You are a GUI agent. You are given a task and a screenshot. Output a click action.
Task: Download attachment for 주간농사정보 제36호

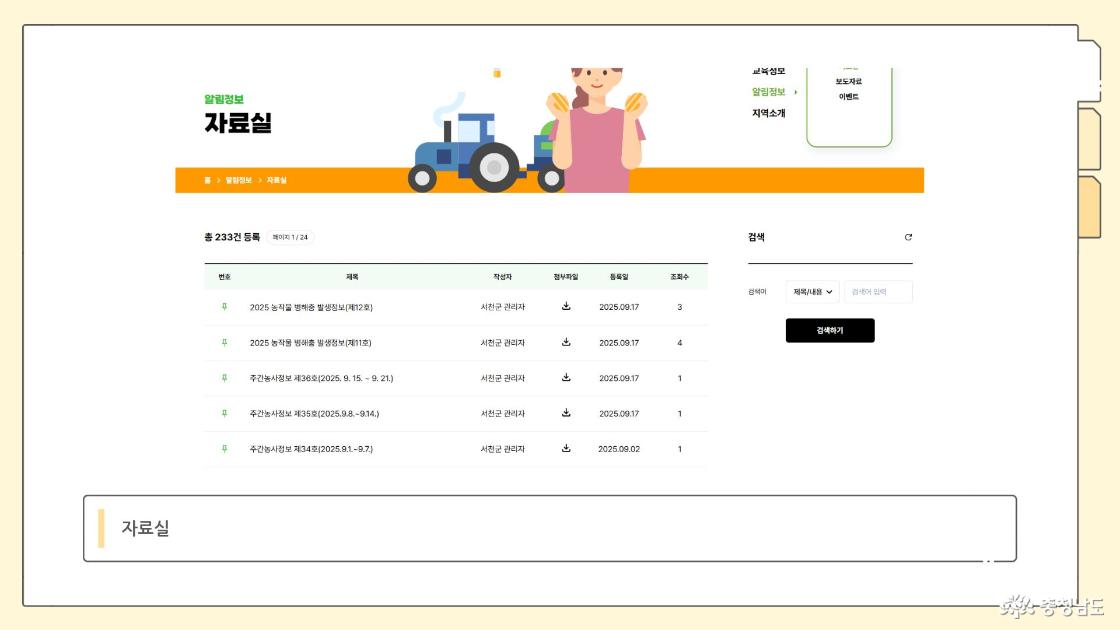(566, 378)
